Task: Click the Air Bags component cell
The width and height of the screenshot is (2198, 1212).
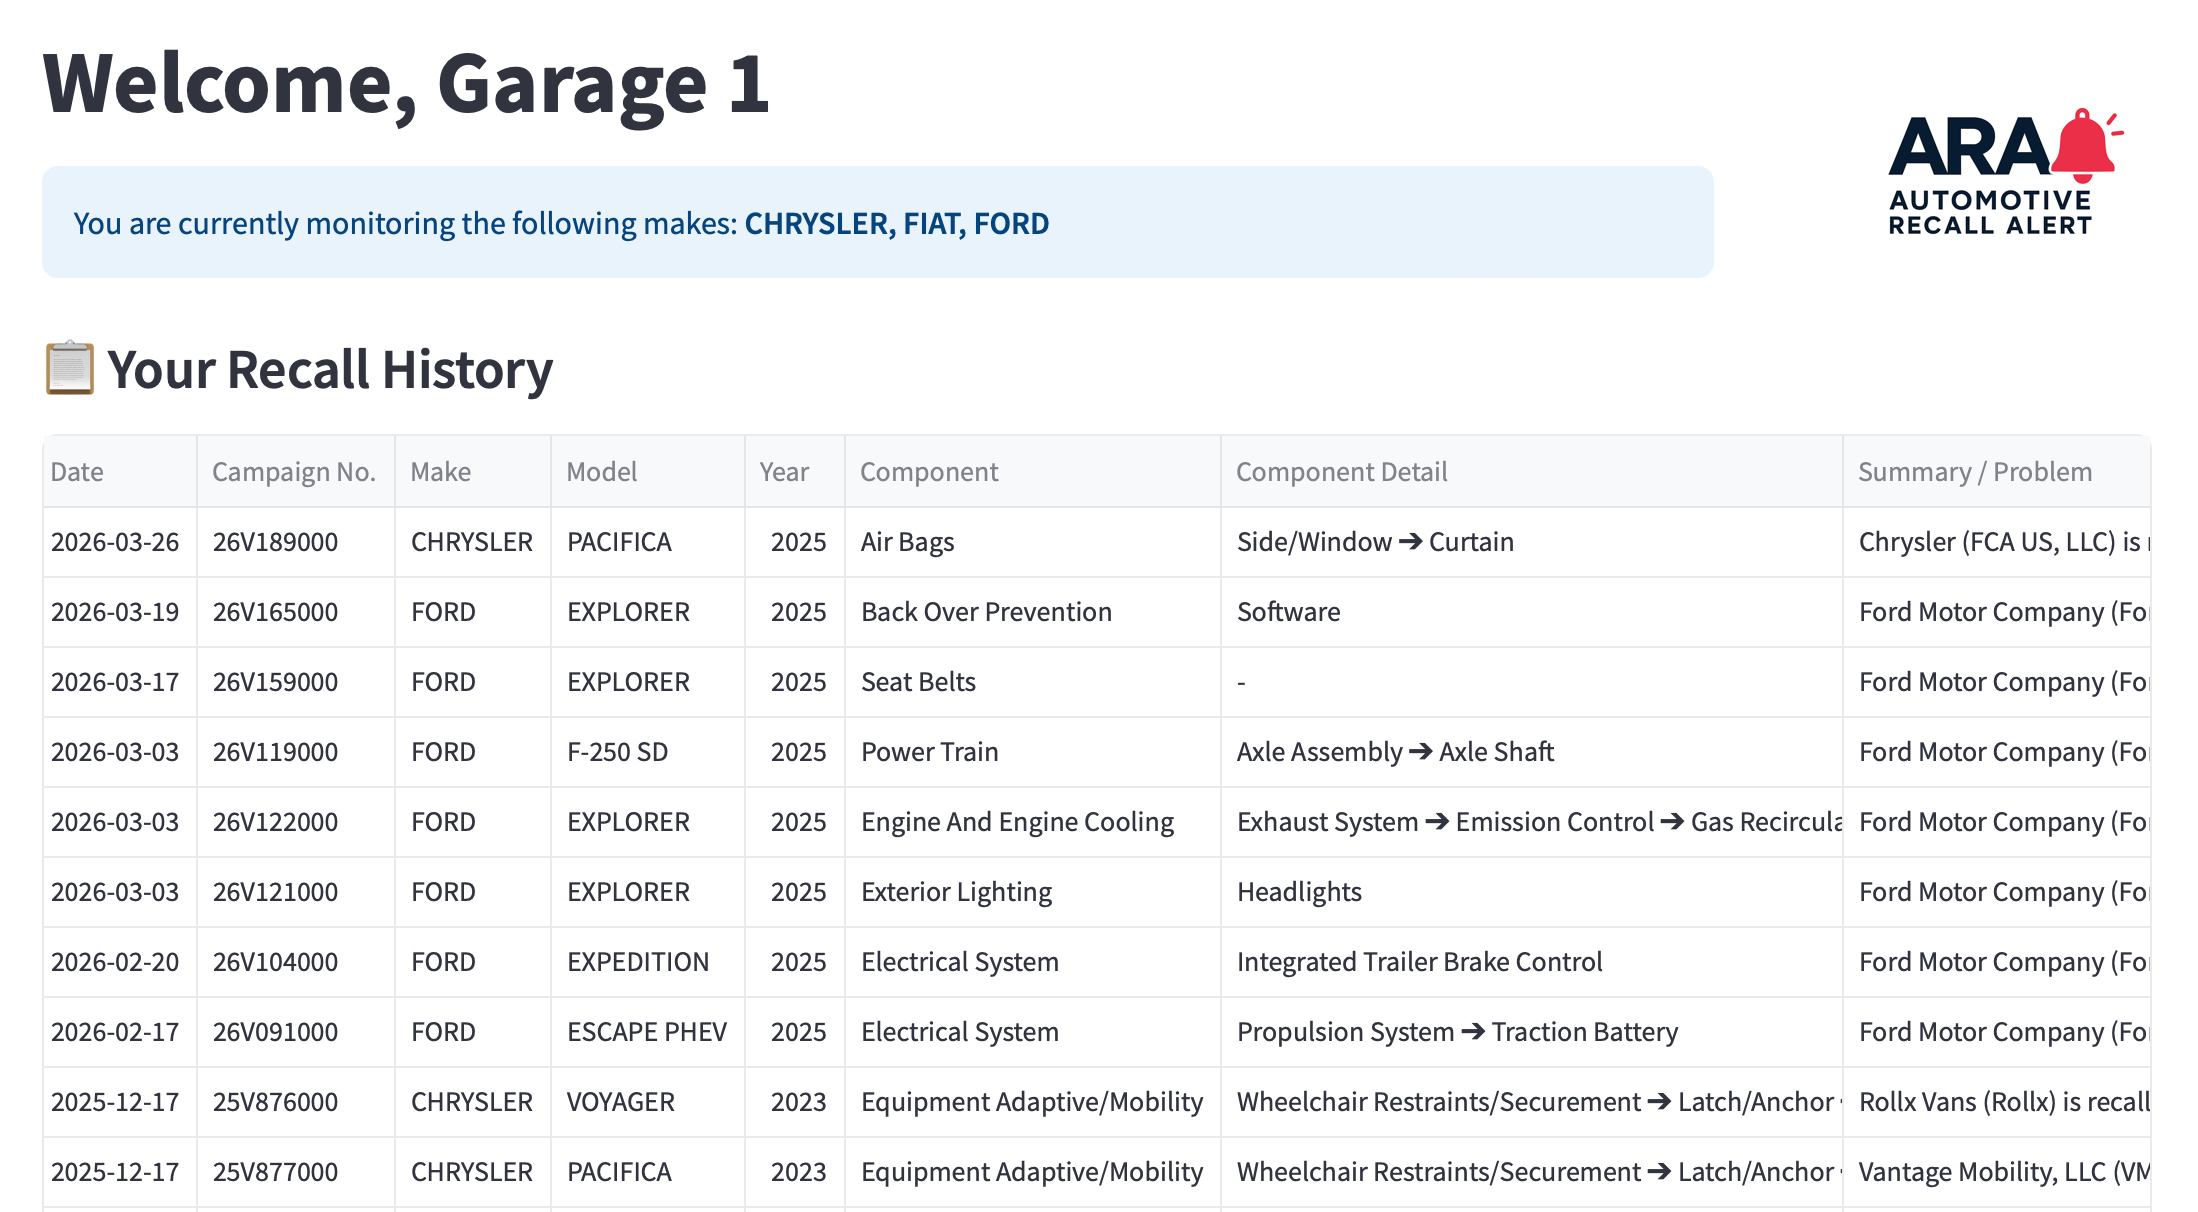Action: pos(1033,542)
